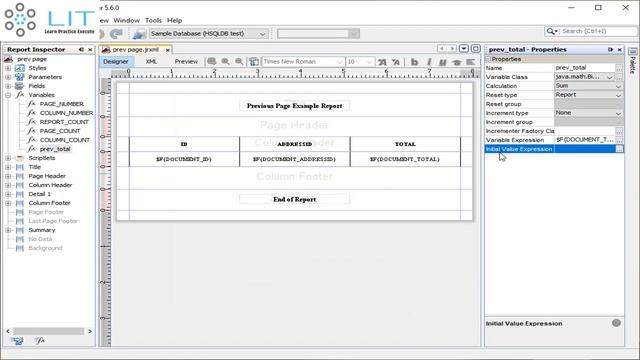The image size is (640, 360).
Task: Click the report datasource icon beside Sample Database
Action: (139, 34)
